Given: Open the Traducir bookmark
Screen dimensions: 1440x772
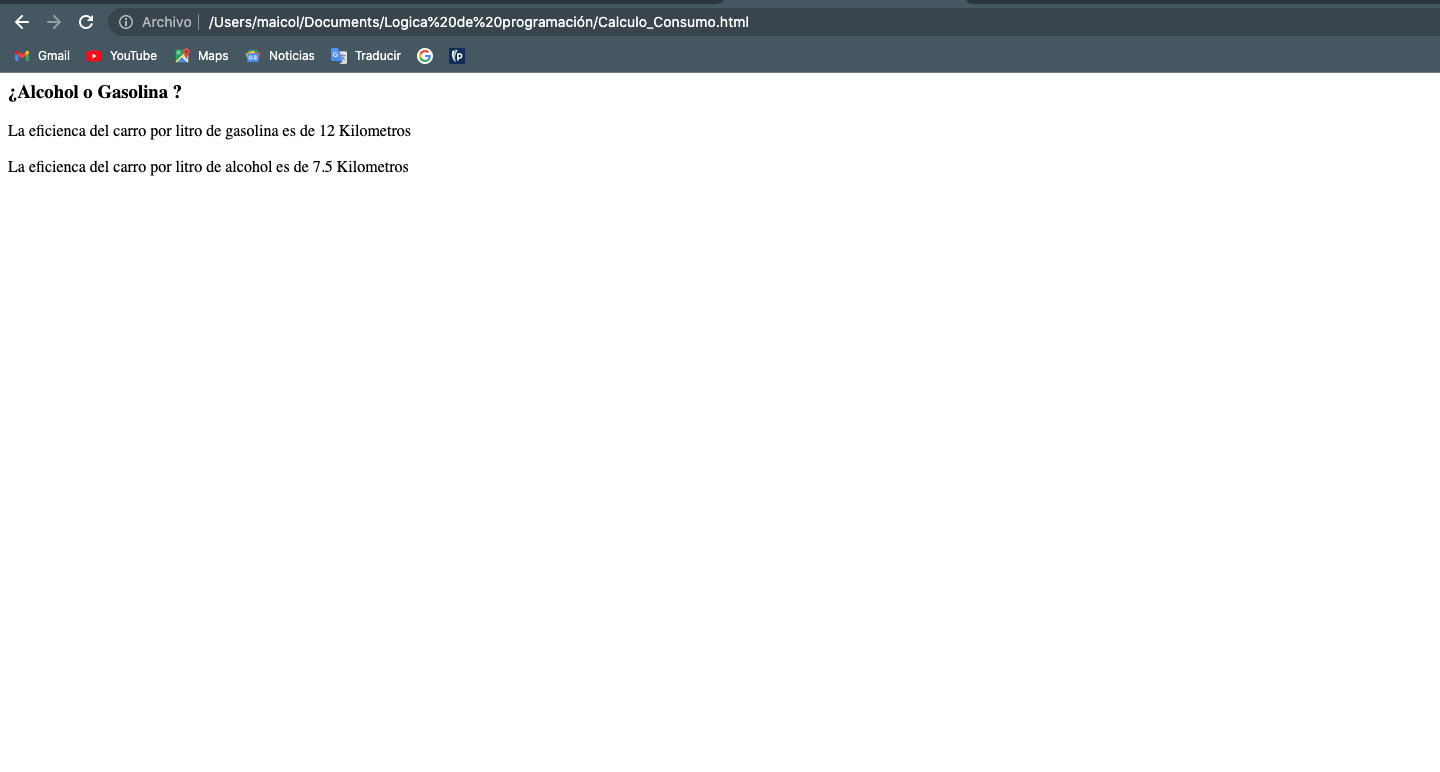Looking at the screenshot, I should (366, 56).
